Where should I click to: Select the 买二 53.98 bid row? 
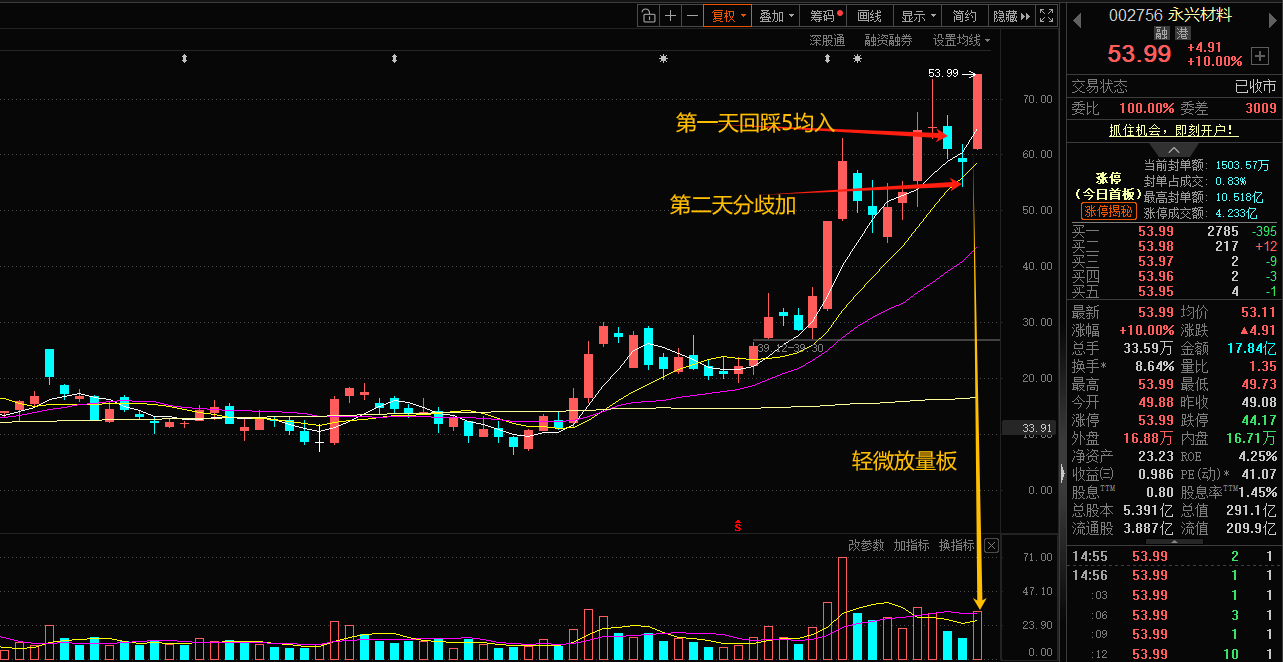point(1173,246)
